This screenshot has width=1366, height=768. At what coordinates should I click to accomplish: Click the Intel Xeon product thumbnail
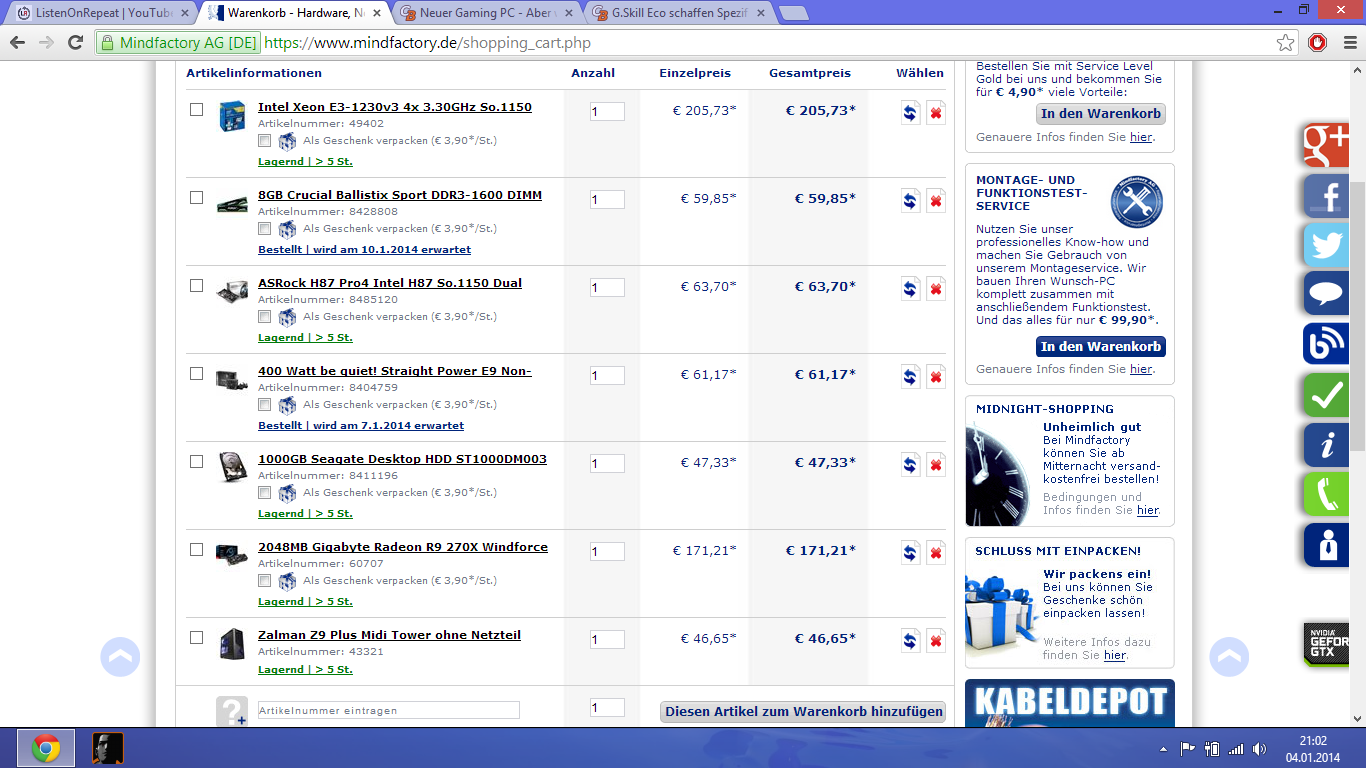coord(232,116)
